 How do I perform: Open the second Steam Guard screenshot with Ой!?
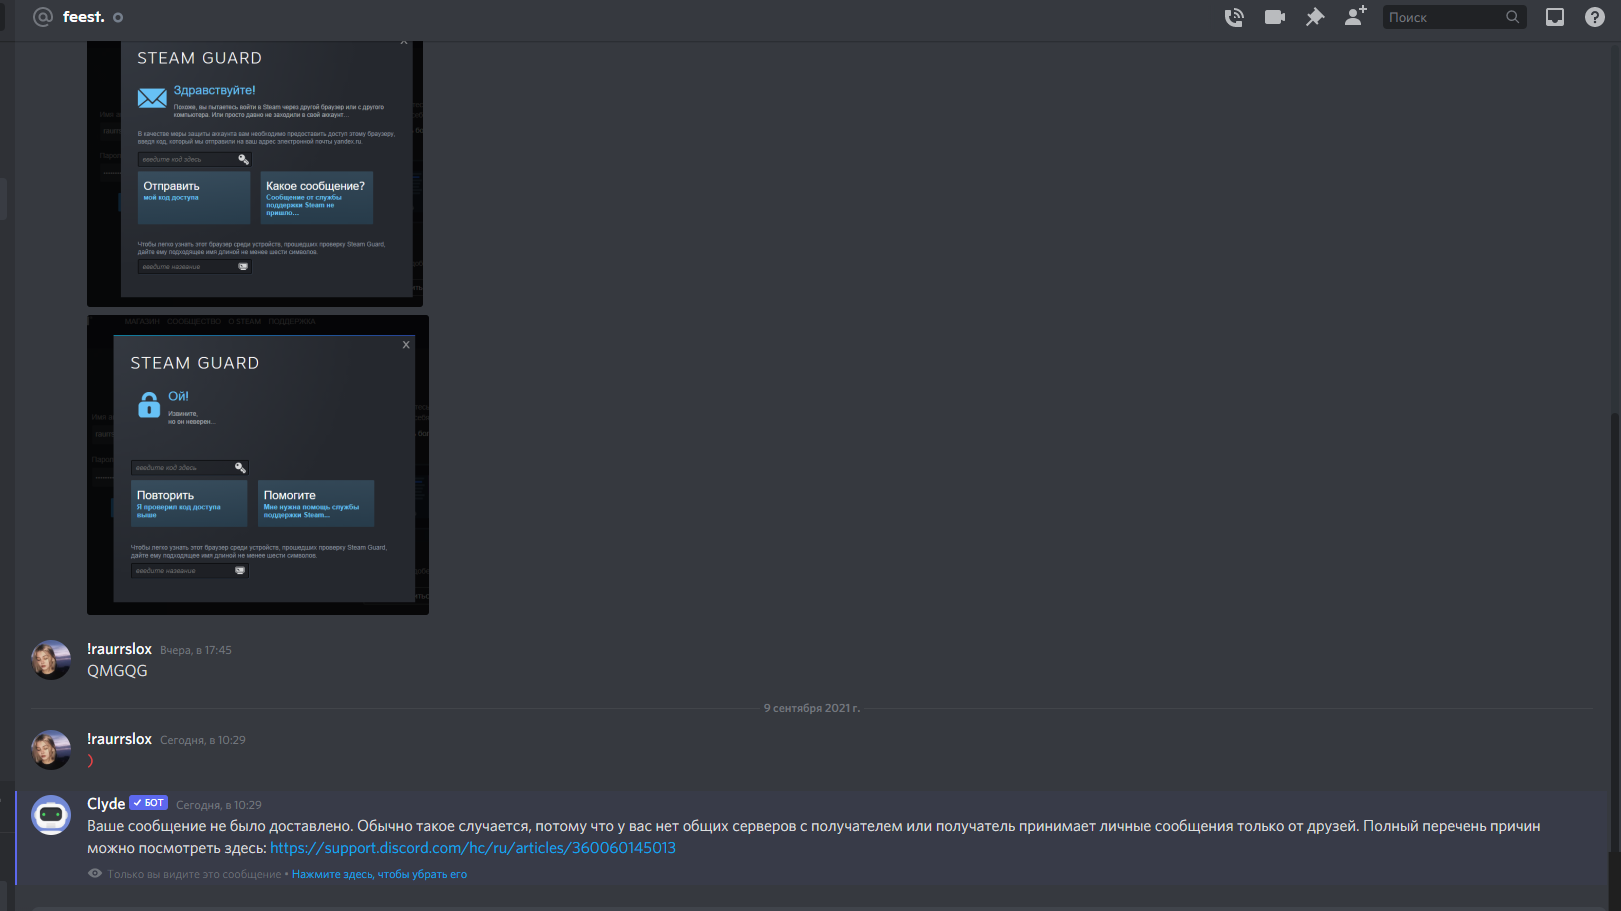point(258,465)
